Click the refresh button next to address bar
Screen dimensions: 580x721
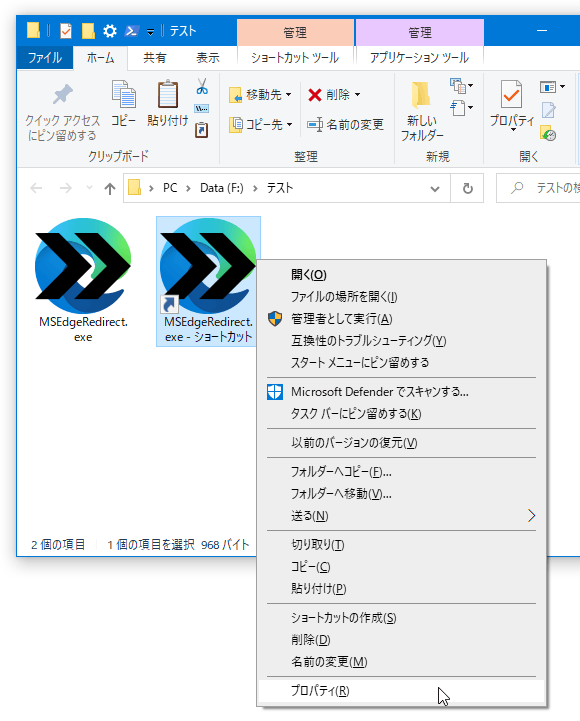(467, 189)
